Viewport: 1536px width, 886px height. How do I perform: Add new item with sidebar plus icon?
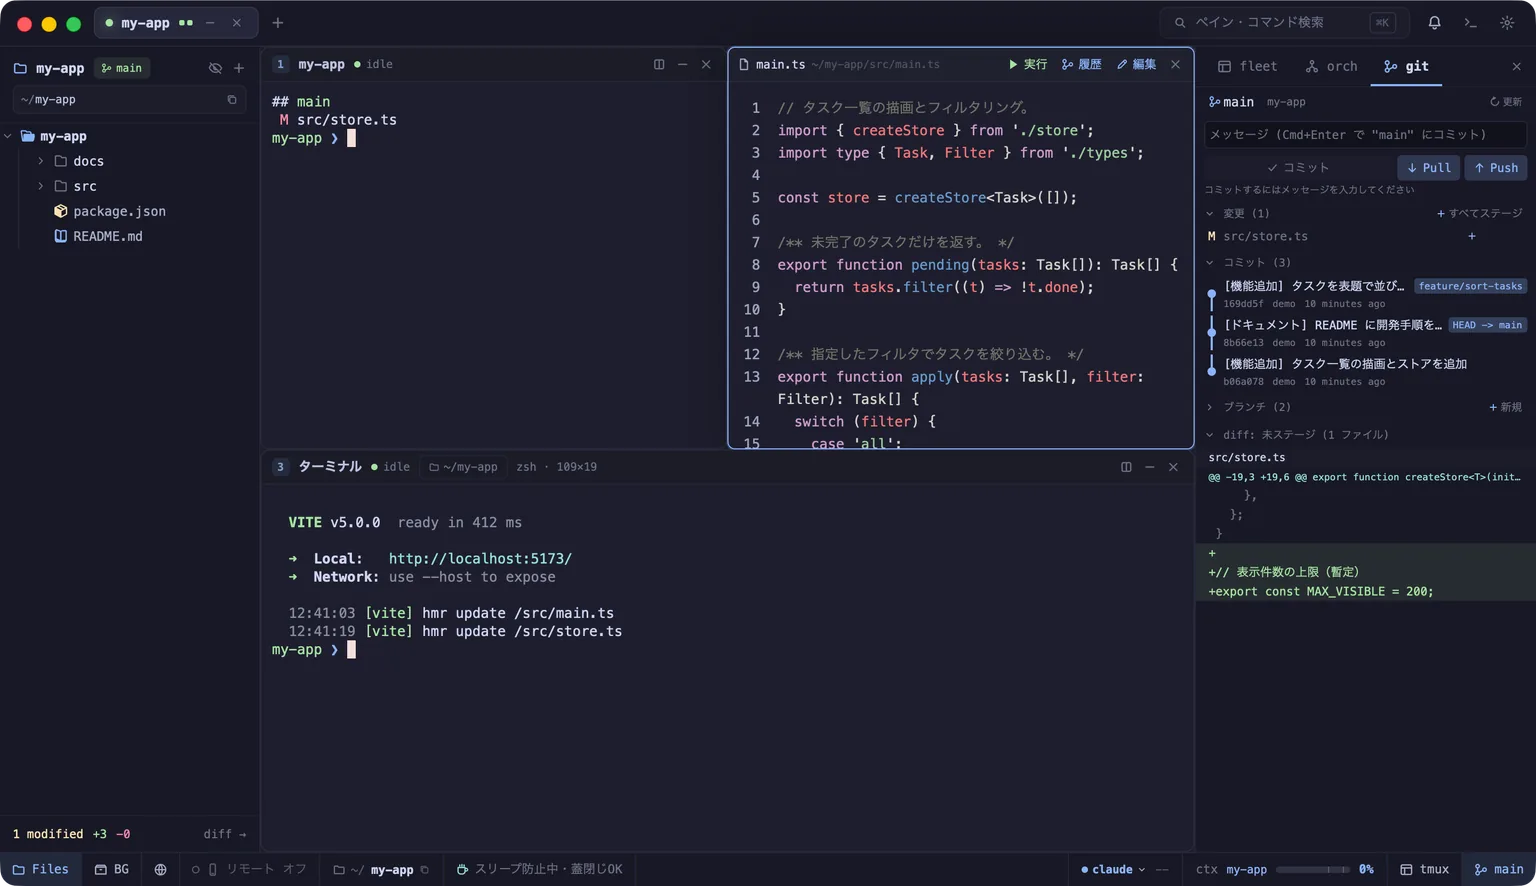tap(239, 68)
